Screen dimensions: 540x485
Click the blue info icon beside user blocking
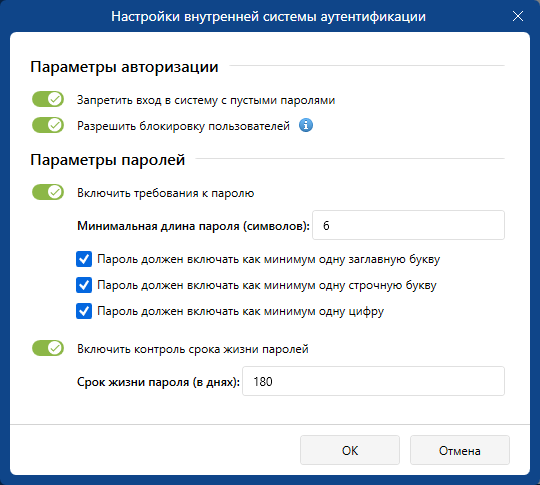[x=306, y=125]
